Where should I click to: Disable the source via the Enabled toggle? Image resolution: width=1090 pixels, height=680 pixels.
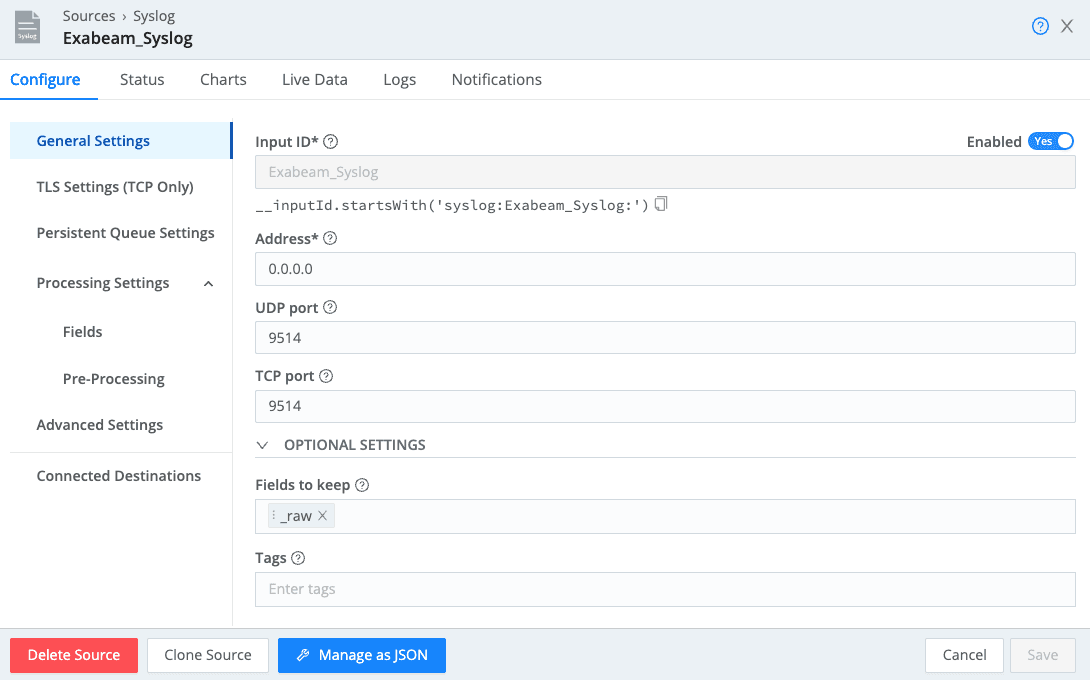tap(1051, 141)
